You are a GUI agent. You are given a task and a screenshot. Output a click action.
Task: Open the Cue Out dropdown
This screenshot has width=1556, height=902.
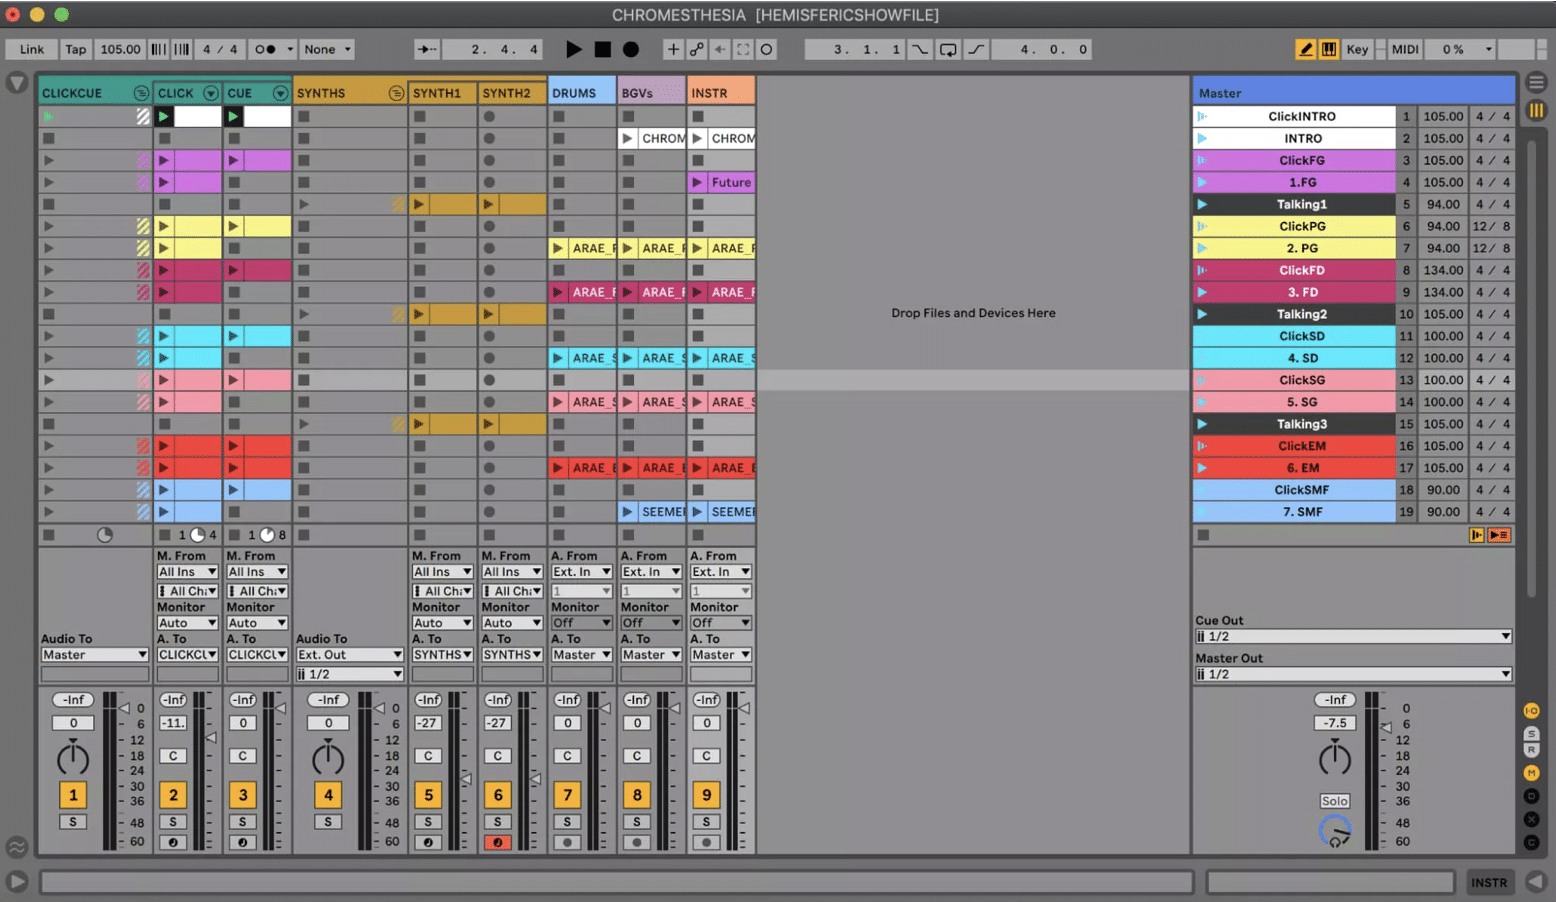click(x=1353, y=636)
